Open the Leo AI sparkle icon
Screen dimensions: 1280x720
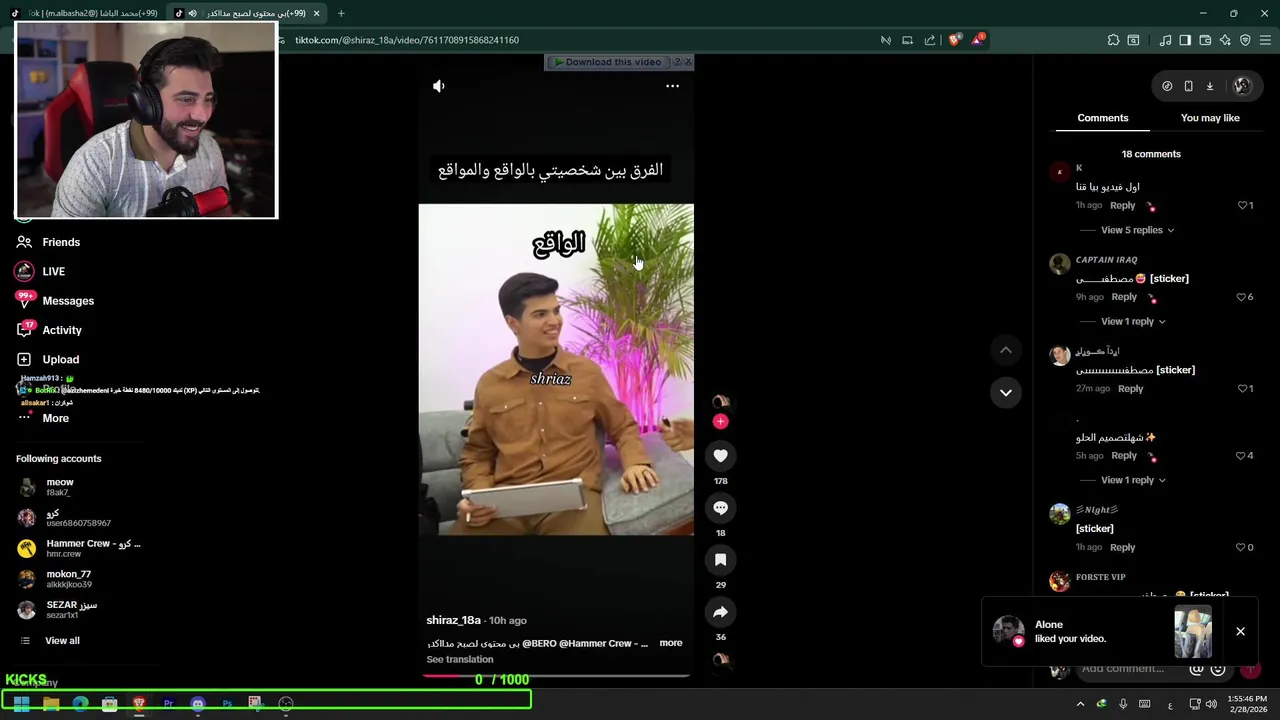pyautogui.click(x=1225, y=40)
